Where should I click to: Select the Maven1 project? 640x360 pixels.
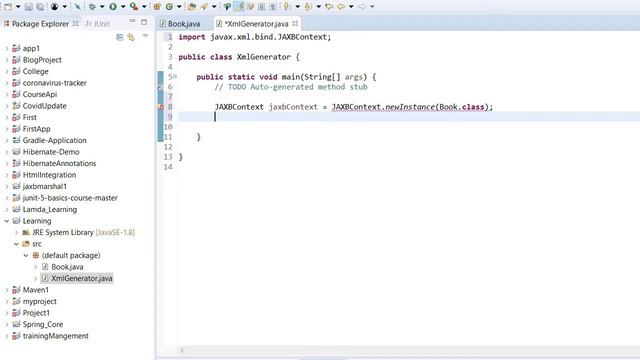35,290
